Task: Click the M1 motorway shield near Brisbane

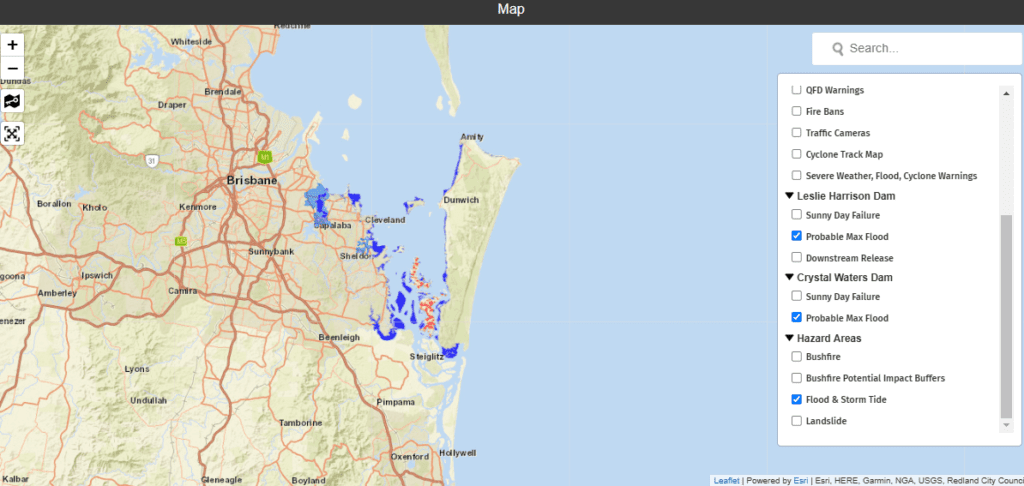Action: click(x=265, y=157)
